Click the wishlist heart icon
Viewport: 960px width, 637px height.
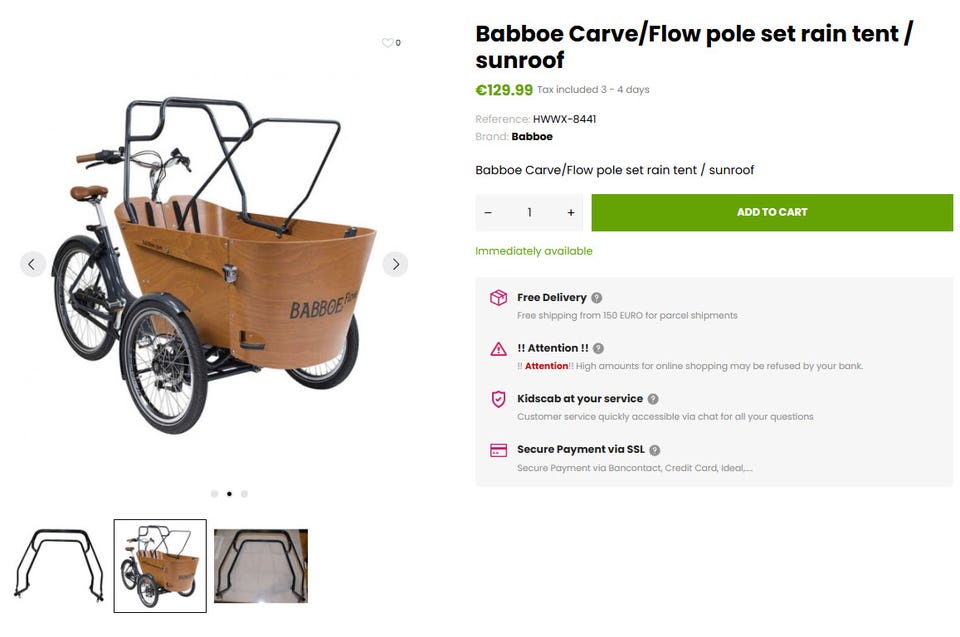coord(387,43)
